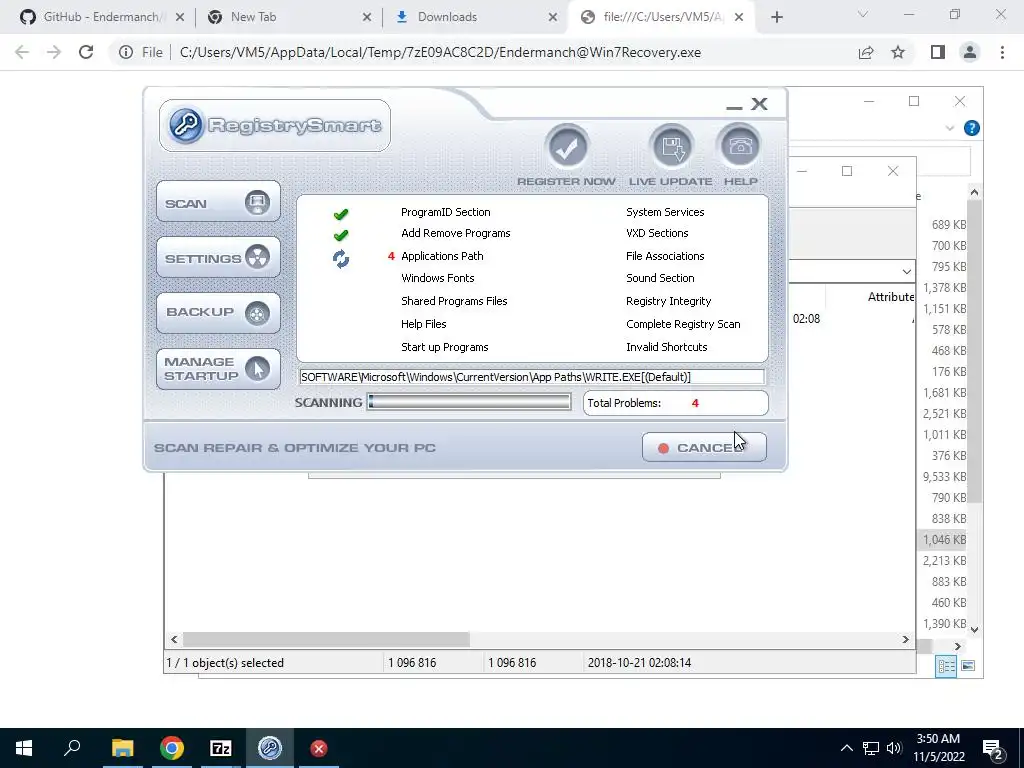
Task: Open the Windows Start menu
Action: point(24,748)
